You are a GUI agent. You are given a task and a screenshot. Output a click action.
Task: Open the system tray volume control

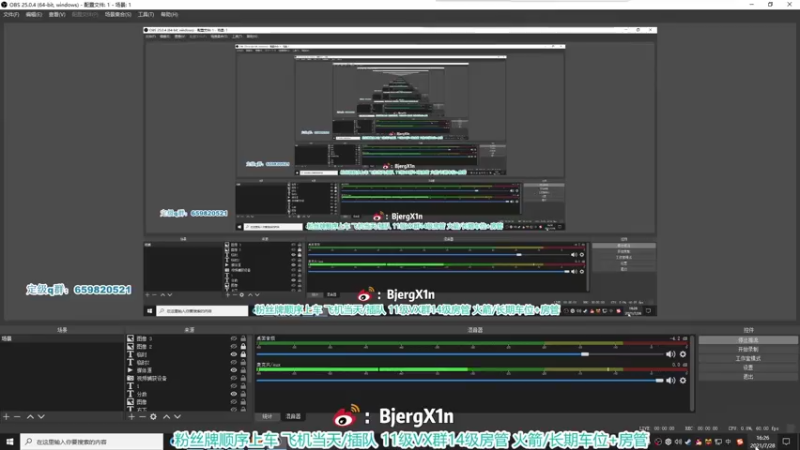[678, 442]
